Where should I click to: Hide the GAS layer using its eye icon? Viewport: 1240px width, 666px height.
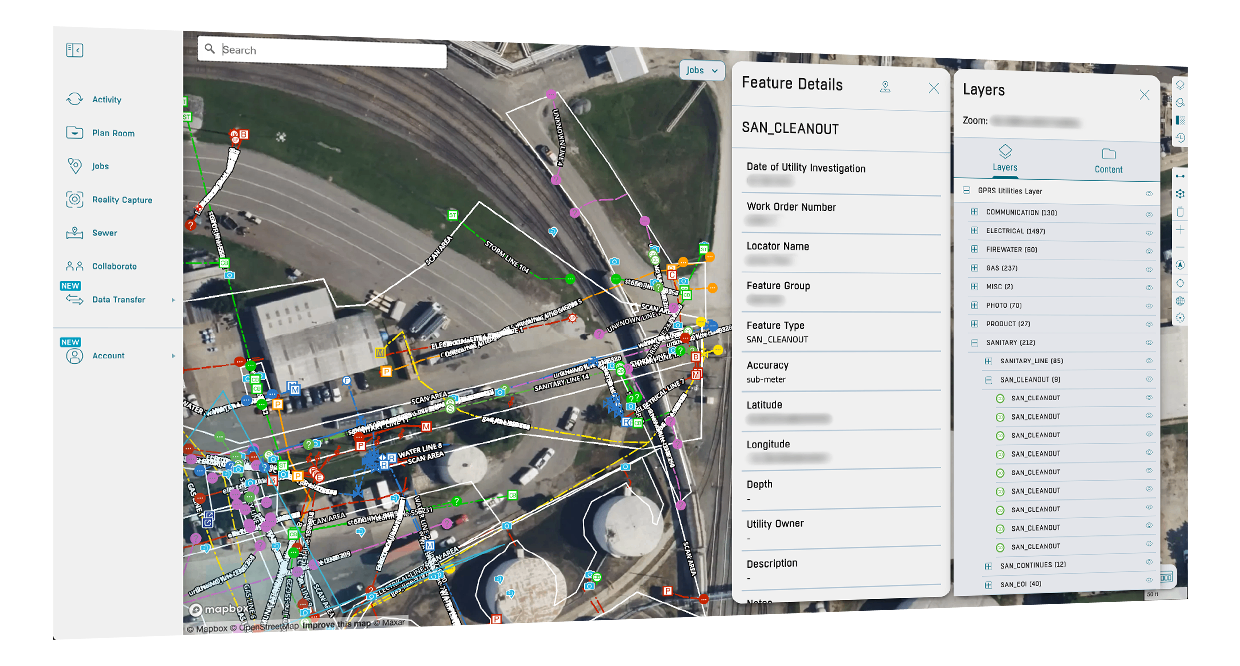coord(1148,268)
